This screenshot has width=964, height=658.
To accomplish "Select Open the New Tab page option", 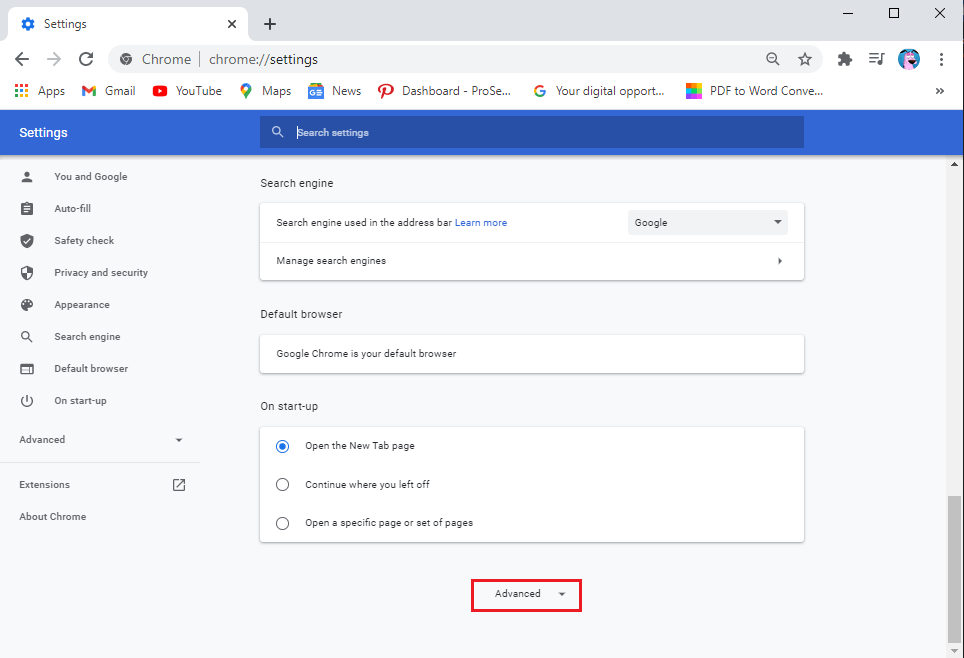I will click(x=283, y=447).
